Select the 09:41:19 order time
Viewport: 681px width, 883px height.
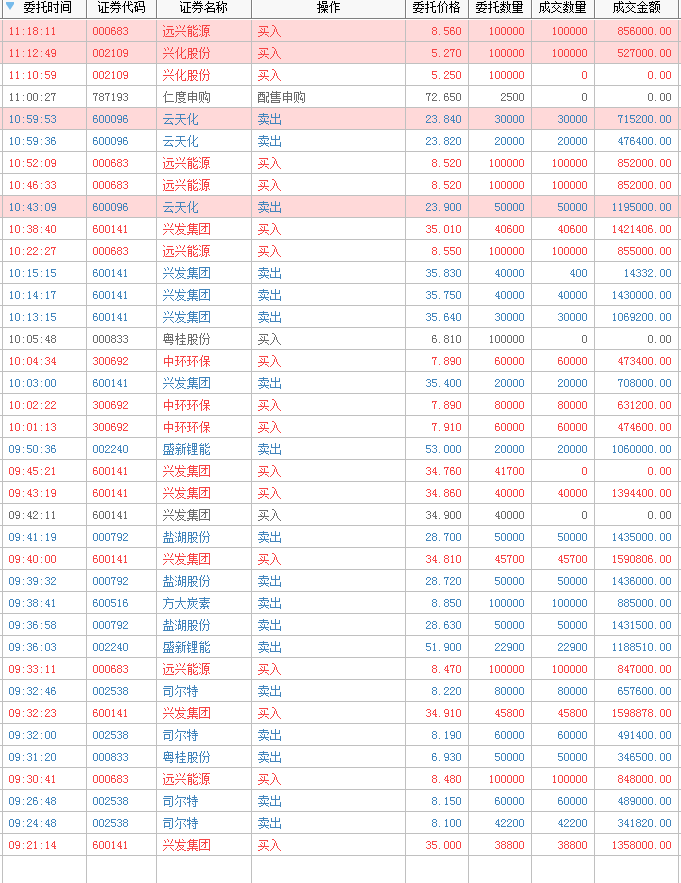[x=32, y=537]
